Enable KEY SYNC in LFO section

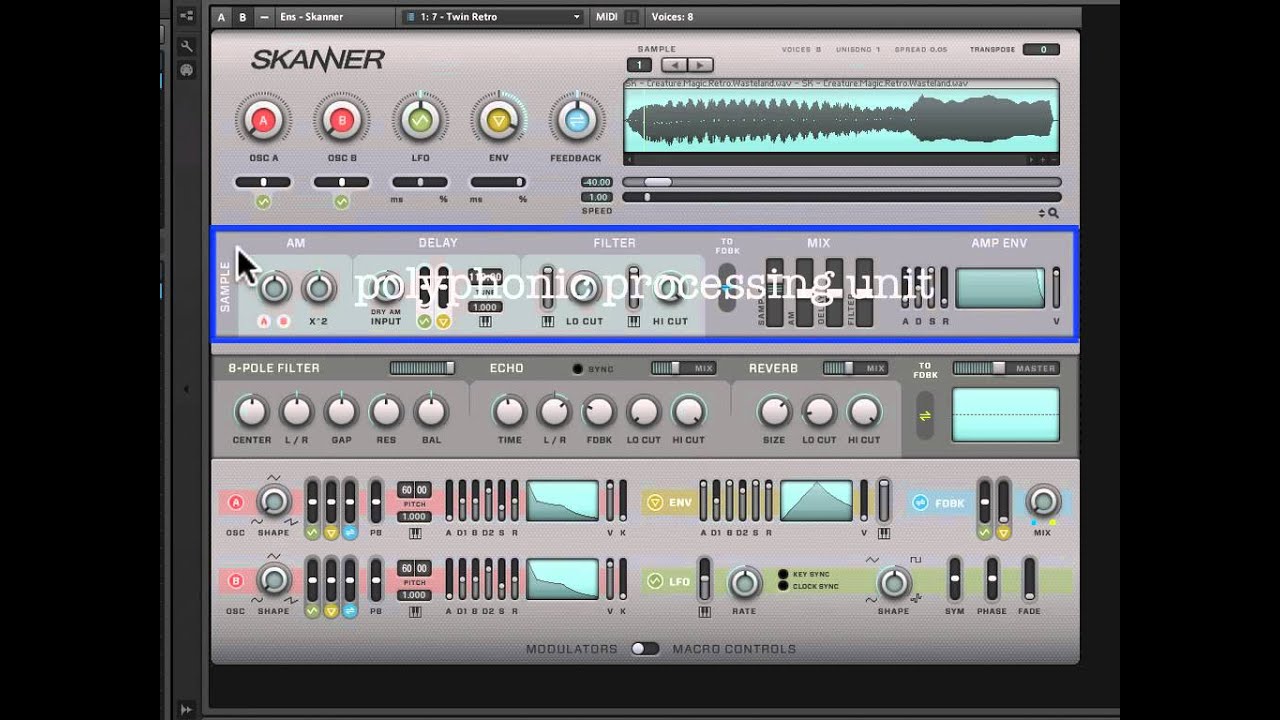[x=783, y=574]
